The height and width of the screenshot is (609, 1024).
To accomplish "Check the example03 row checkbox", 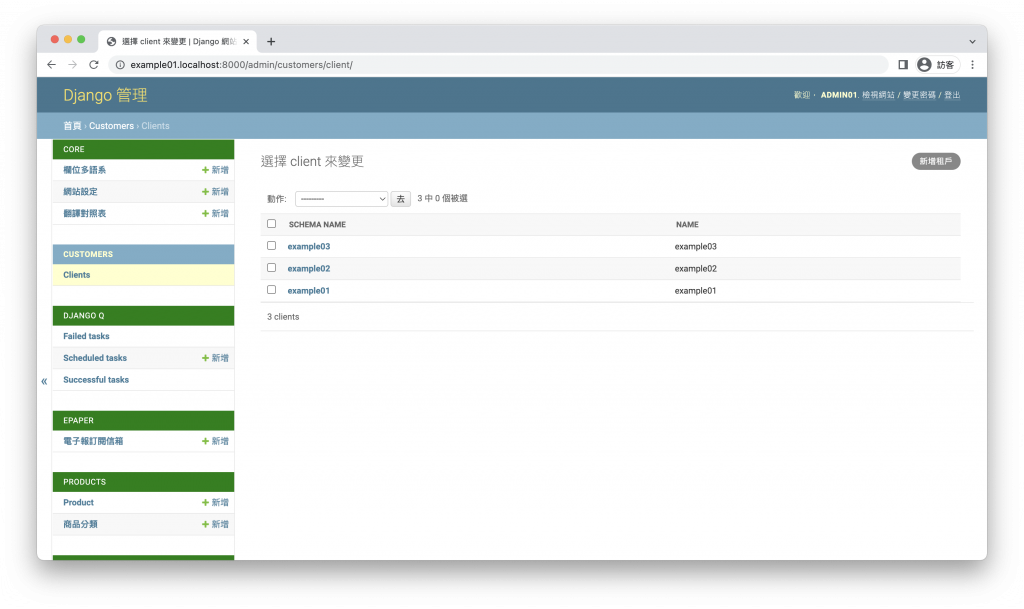I will (x=272, y=246).
